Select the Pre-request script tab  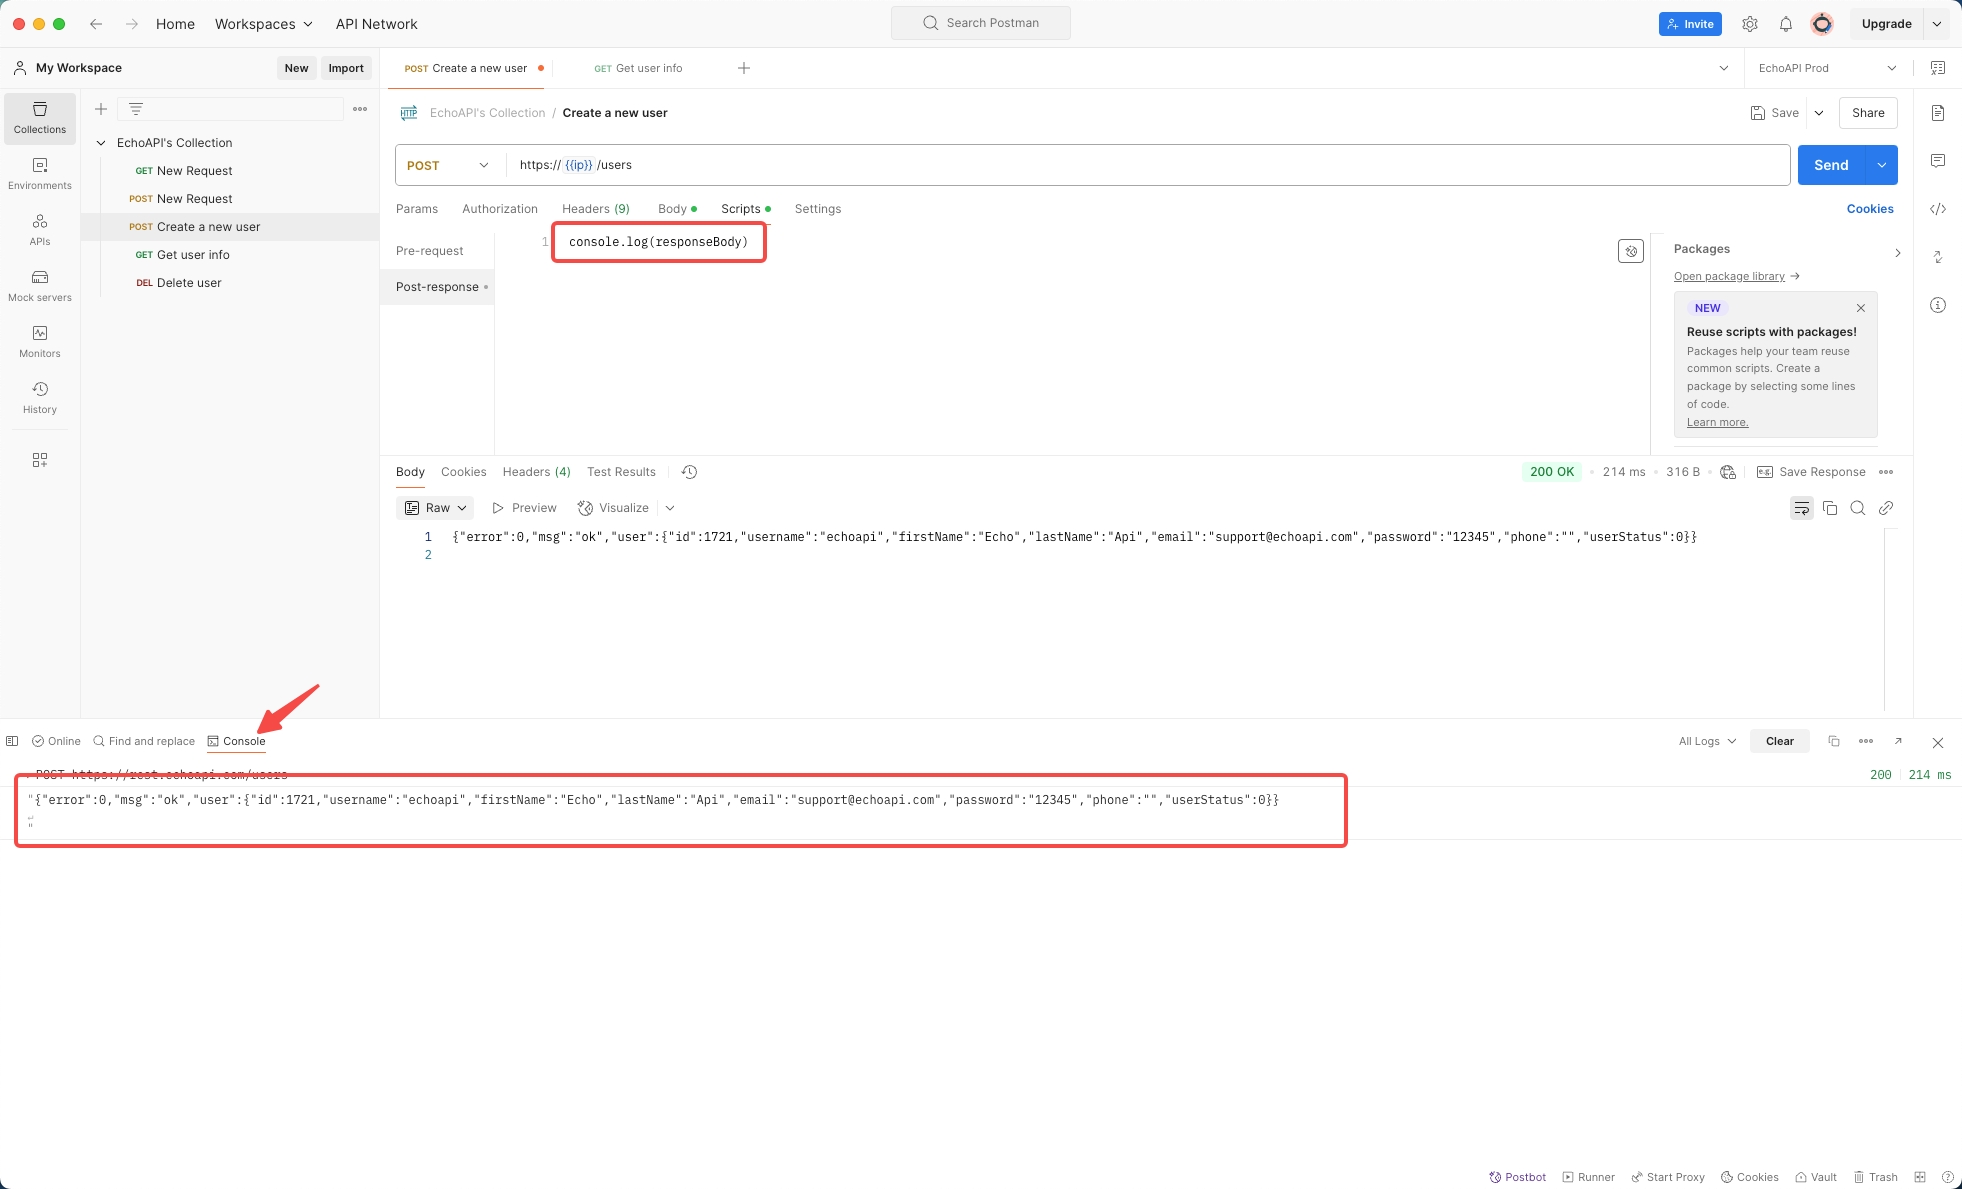coord(430,251)
